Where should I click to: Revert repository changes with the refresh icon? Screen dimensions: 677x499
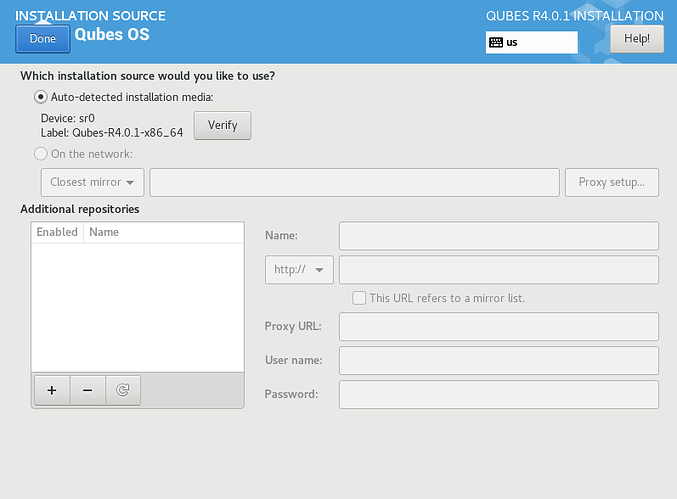(x=123, y=390)
